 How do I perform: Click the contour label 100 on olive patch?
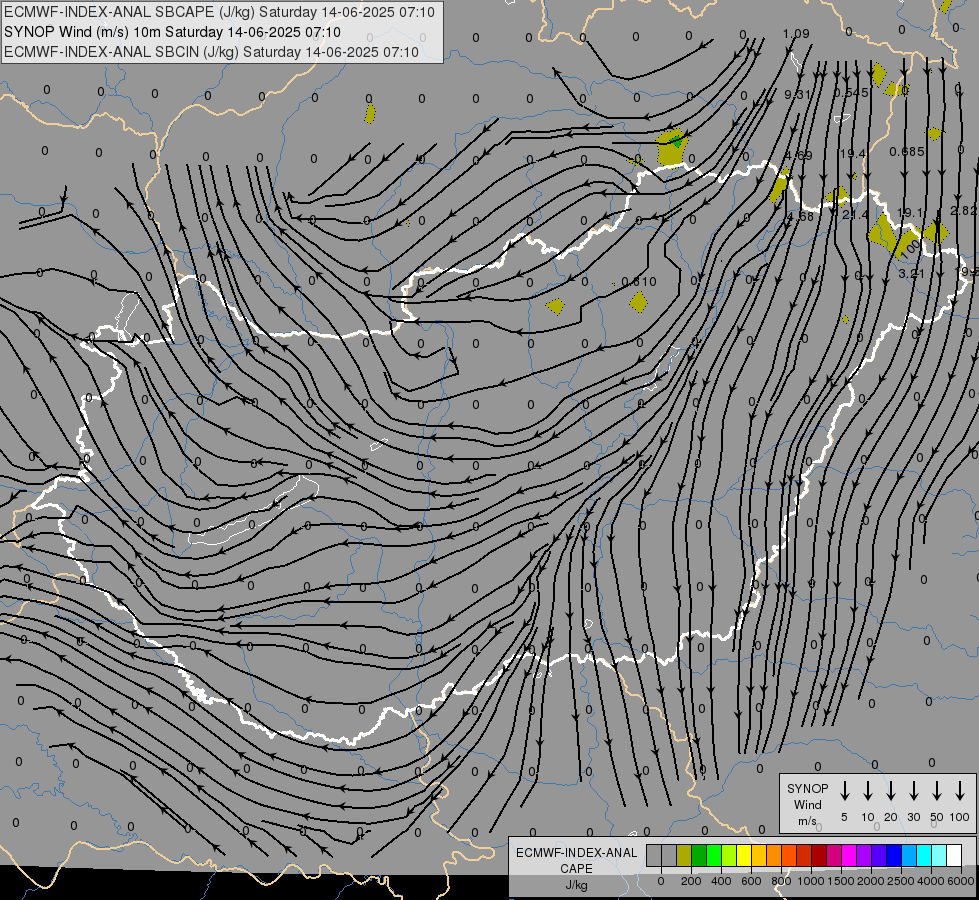click(x=911, y=247)
